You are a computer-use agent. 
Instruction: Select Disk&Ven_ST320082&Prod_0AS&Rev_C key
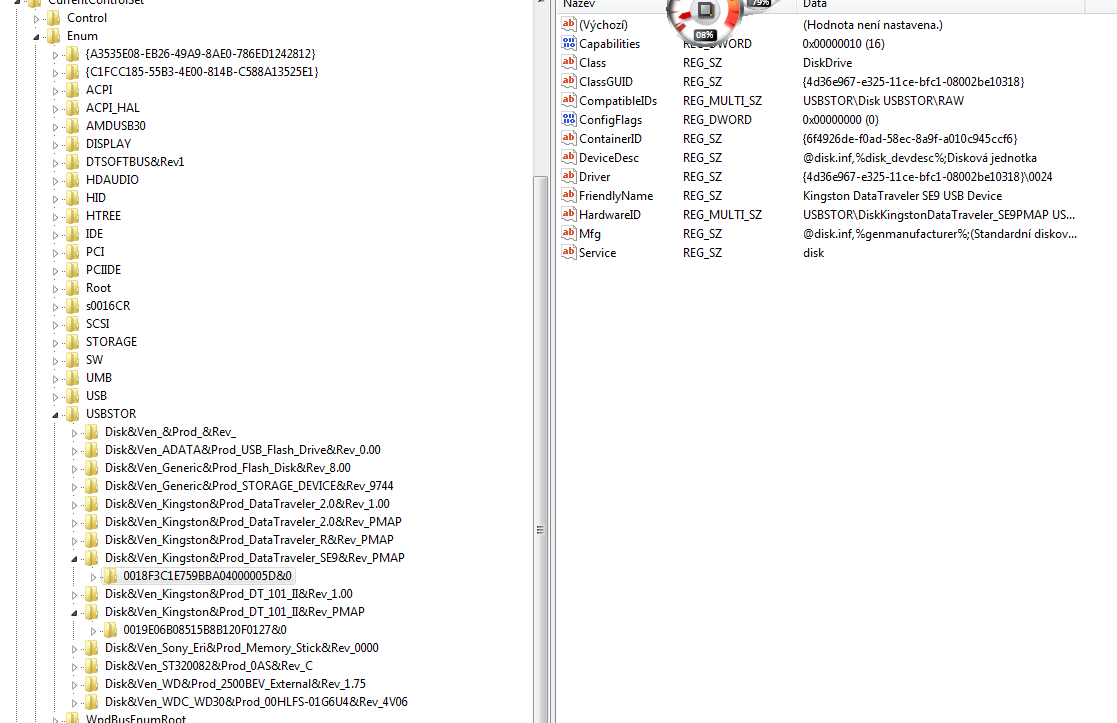point(209,666)
